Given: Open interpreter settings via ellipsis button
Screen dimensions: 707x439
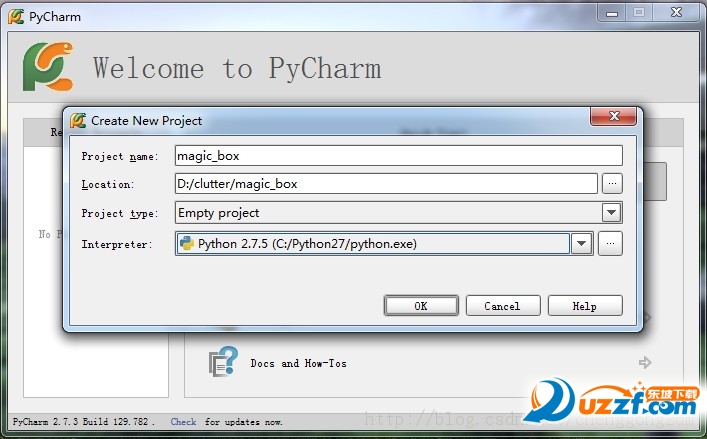Looking at the screenshot, I should 610,244.
